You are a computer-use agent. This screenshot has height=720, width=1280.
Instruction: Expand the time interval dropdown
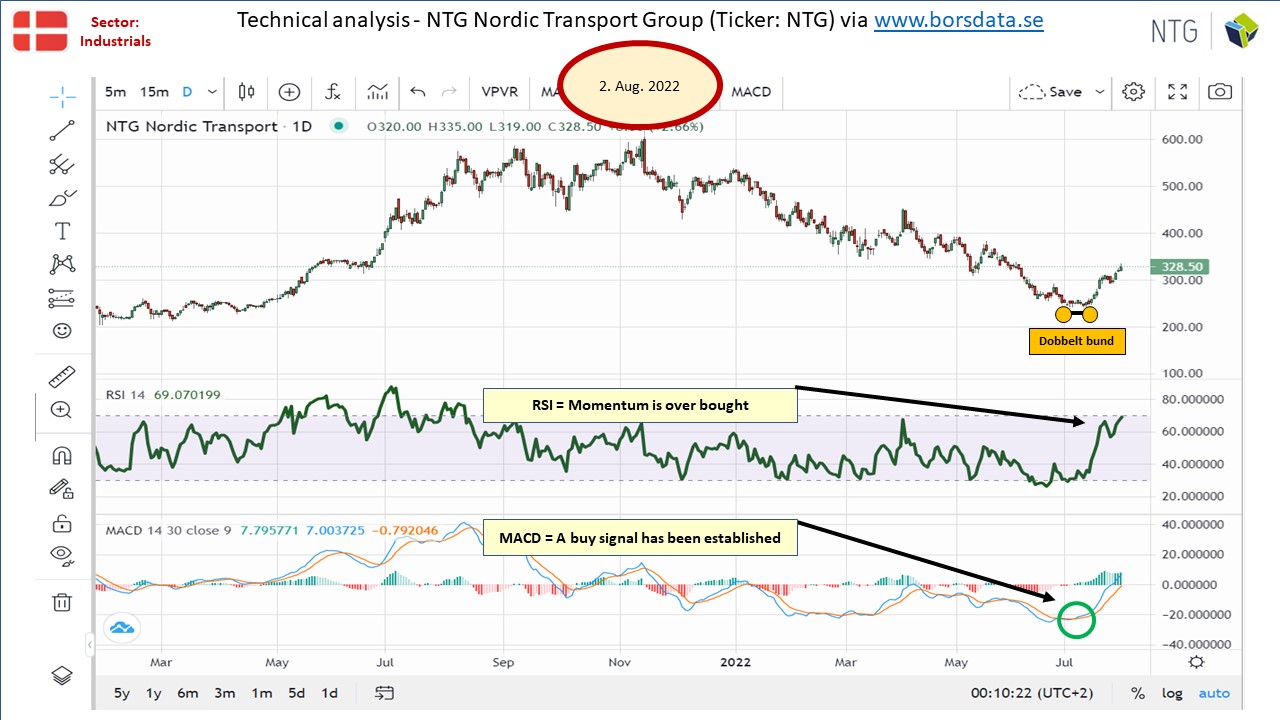[212, 92]
